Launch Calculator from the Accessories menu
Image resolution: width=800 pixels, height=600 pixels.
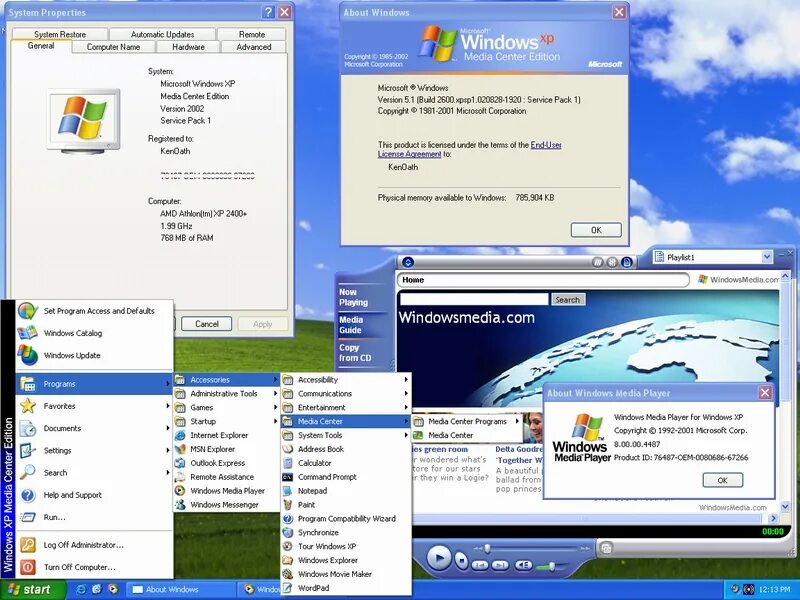317,464
